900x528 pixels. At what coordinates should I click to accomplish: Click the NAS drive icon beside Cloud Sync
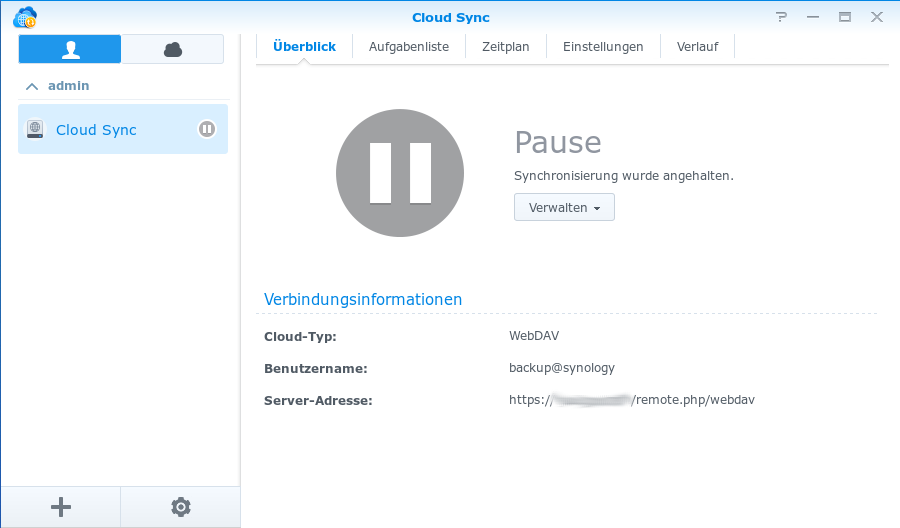[x=35, y=129]
